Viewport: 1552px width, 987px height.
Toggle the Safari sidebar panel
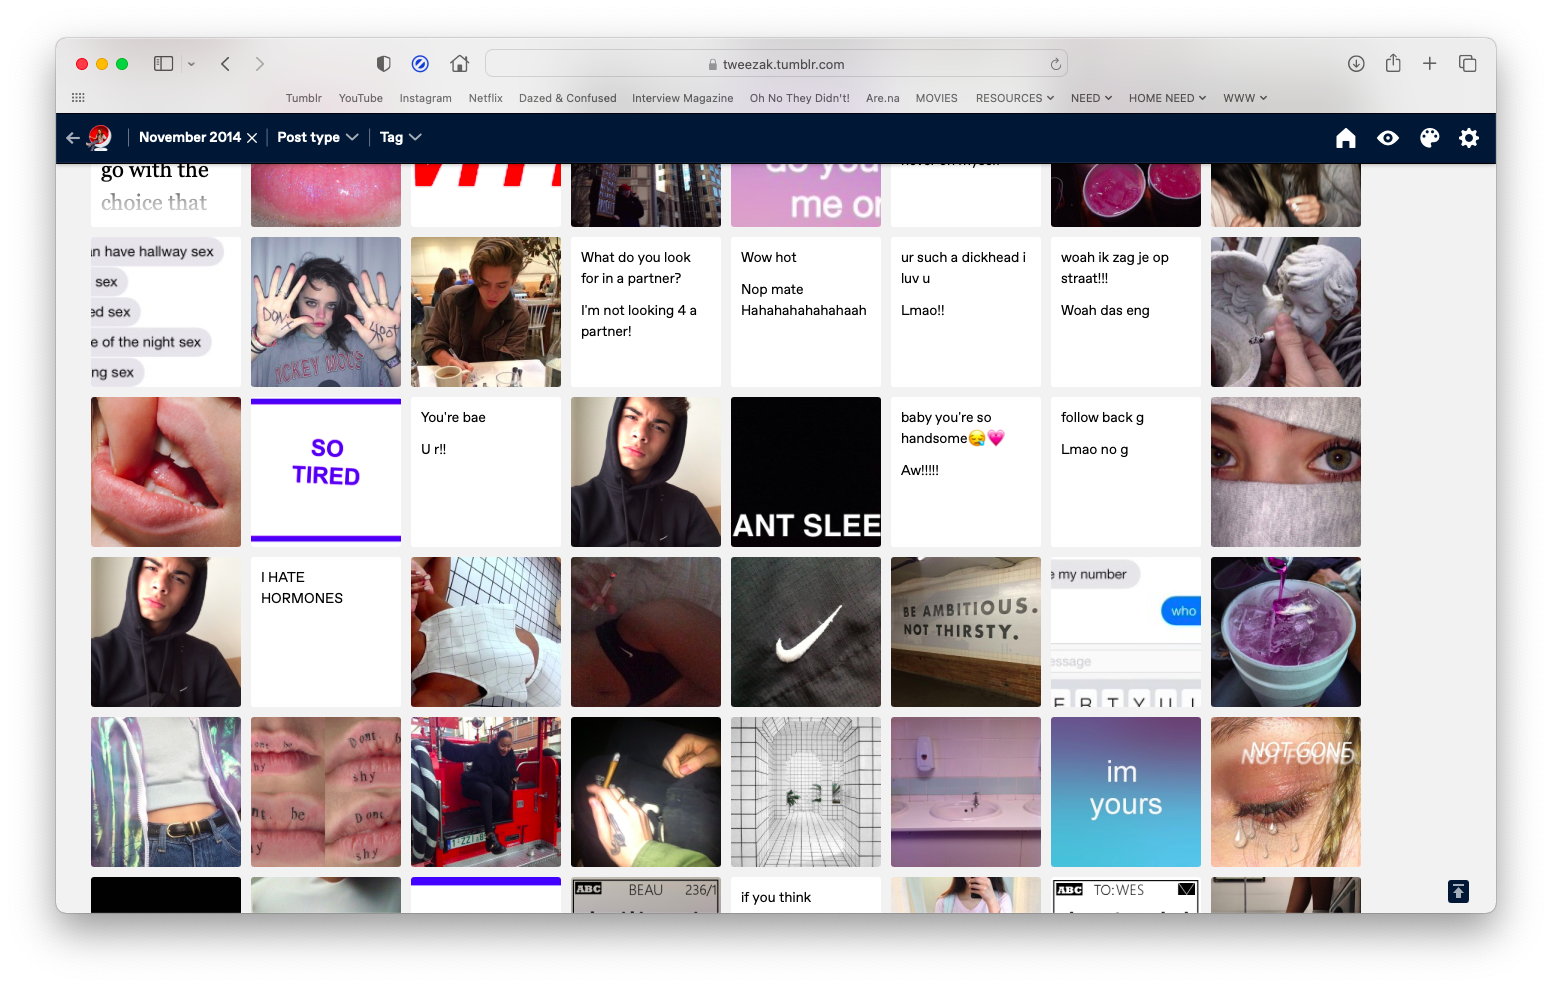pos(164,64)
